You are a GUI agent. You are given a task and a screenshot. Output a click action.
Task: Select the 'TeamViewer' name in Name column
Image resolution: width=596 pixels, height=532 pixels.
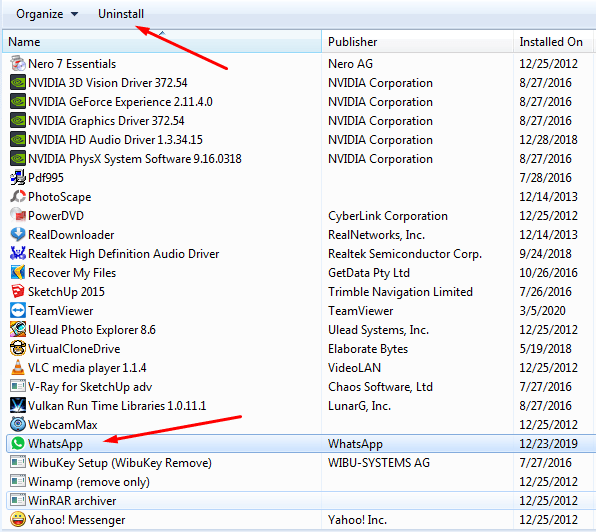pos(60,311)
